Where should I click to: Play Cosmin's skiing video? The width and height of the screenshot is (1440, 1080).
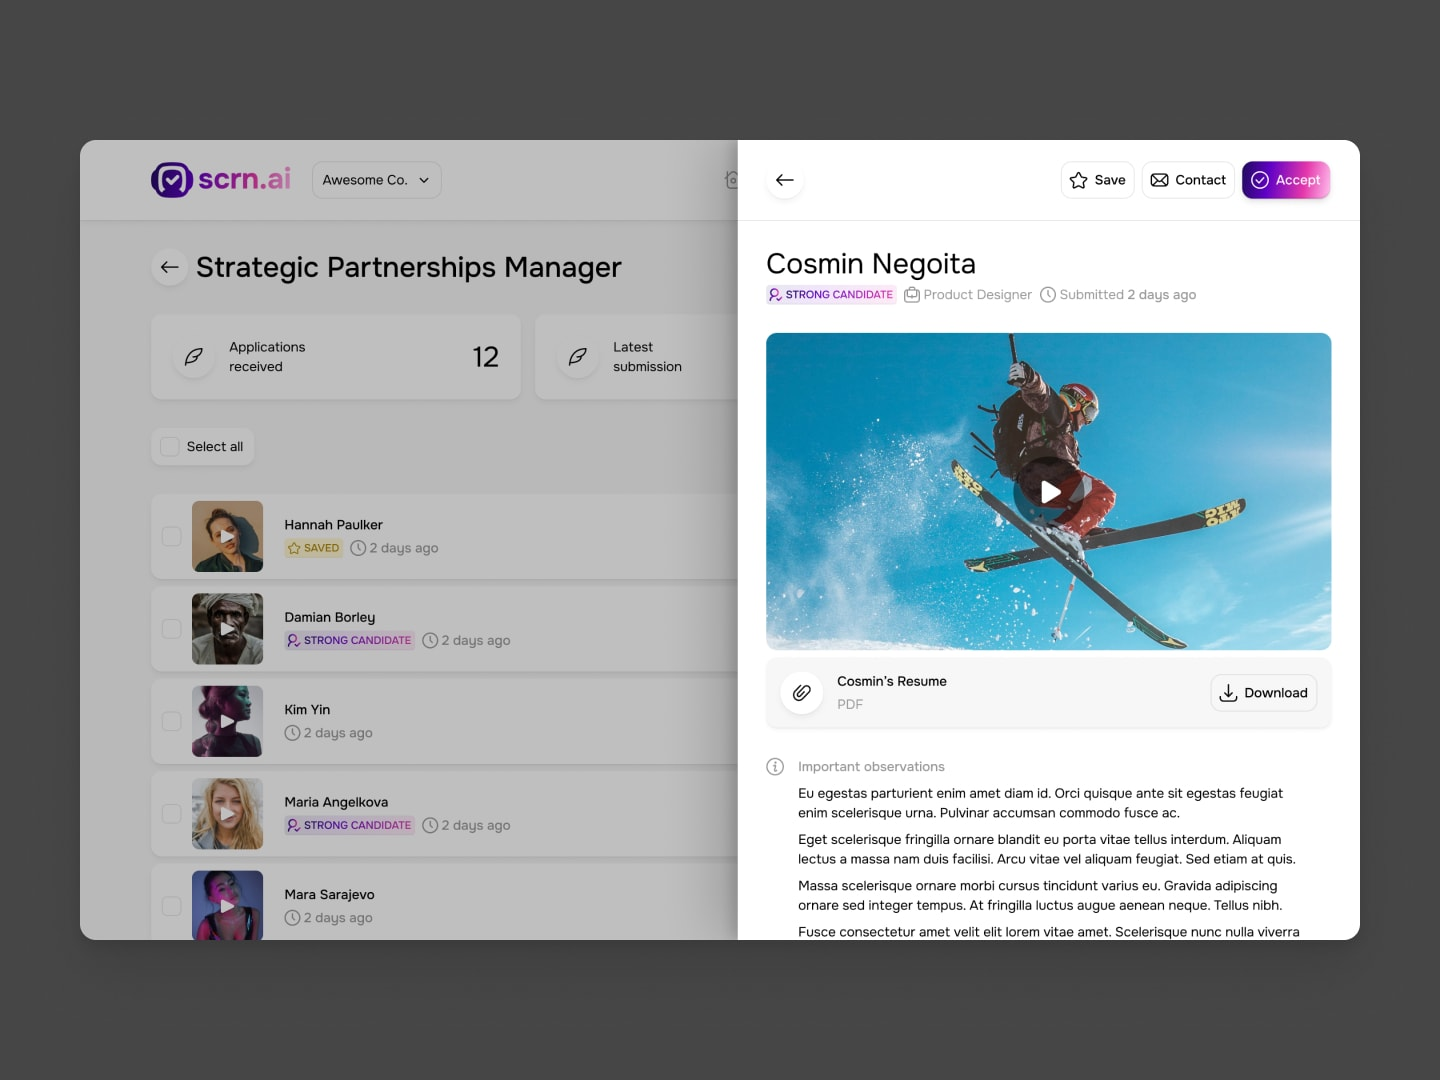tap(1049, 491)
